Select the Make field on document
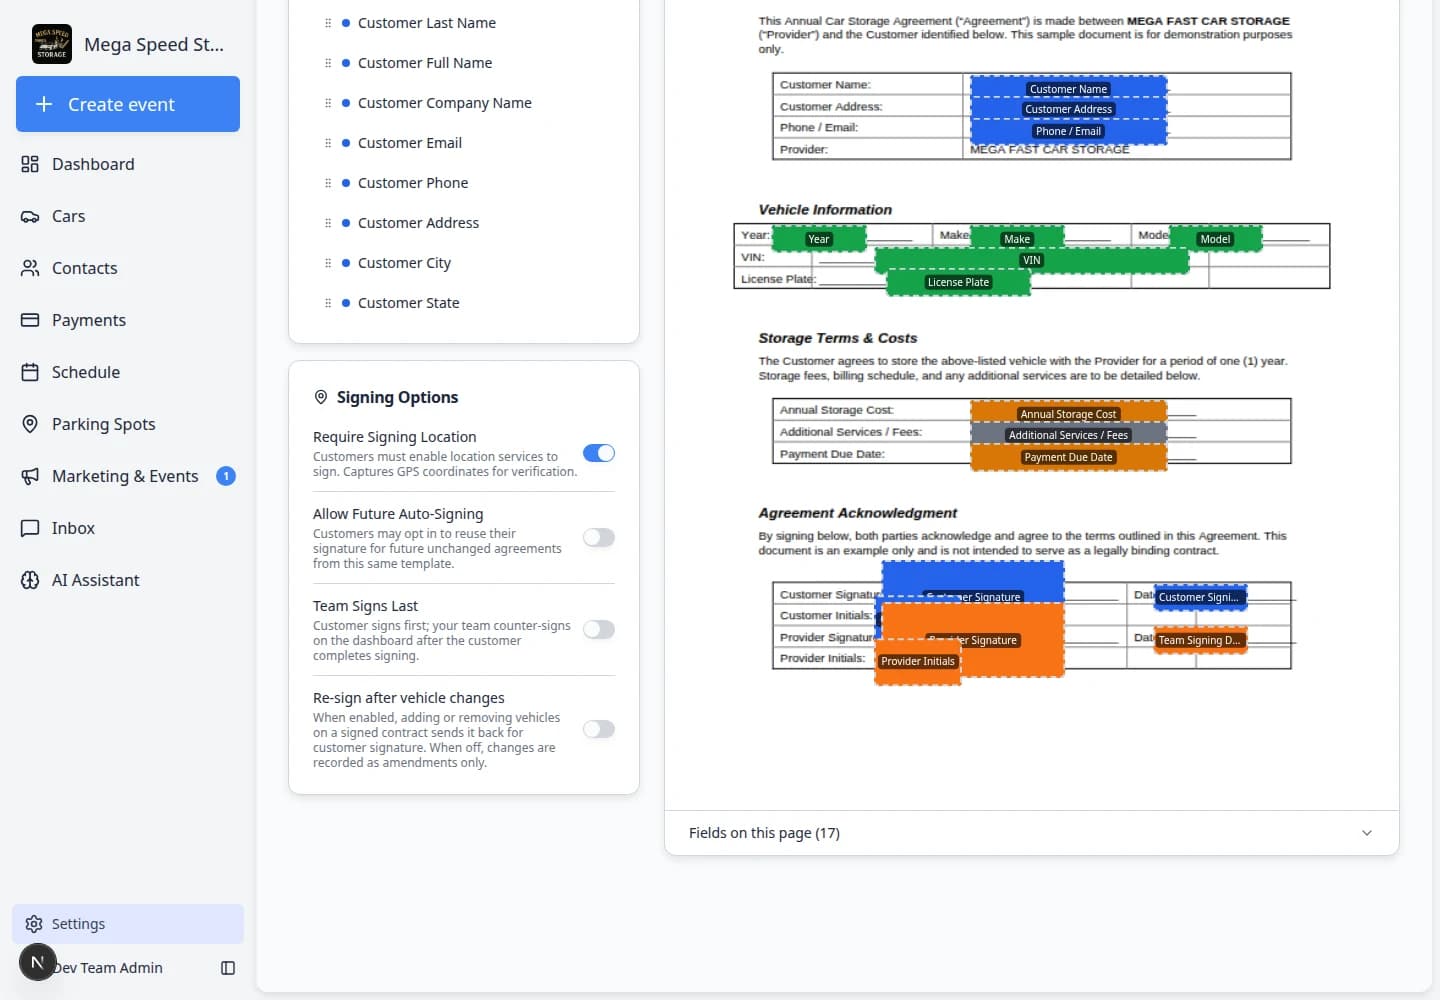The image size is (1440, 1000). click(x=1017, y=239)
